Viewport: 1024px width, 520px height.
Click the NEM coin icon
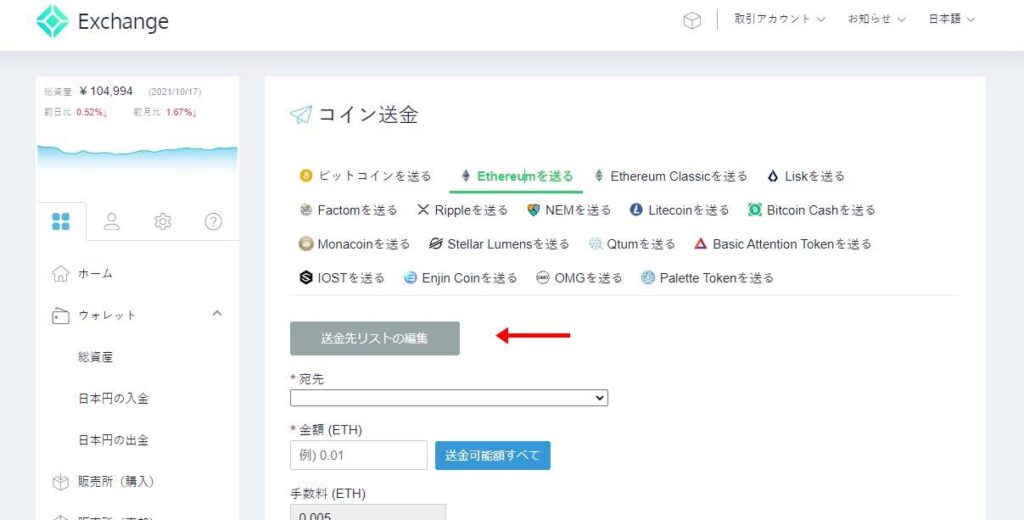(x=534, y=210)
